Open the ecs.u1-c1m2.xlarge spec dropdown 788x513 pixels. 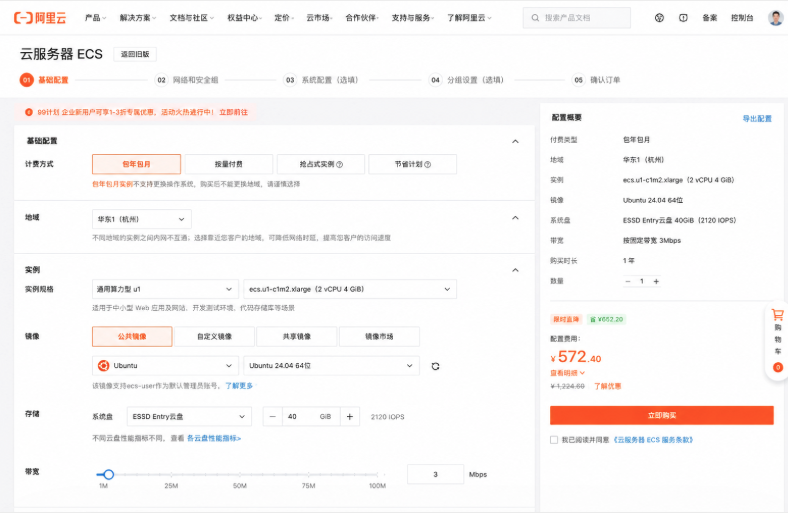pyautogui.click(x=350, y=289)
